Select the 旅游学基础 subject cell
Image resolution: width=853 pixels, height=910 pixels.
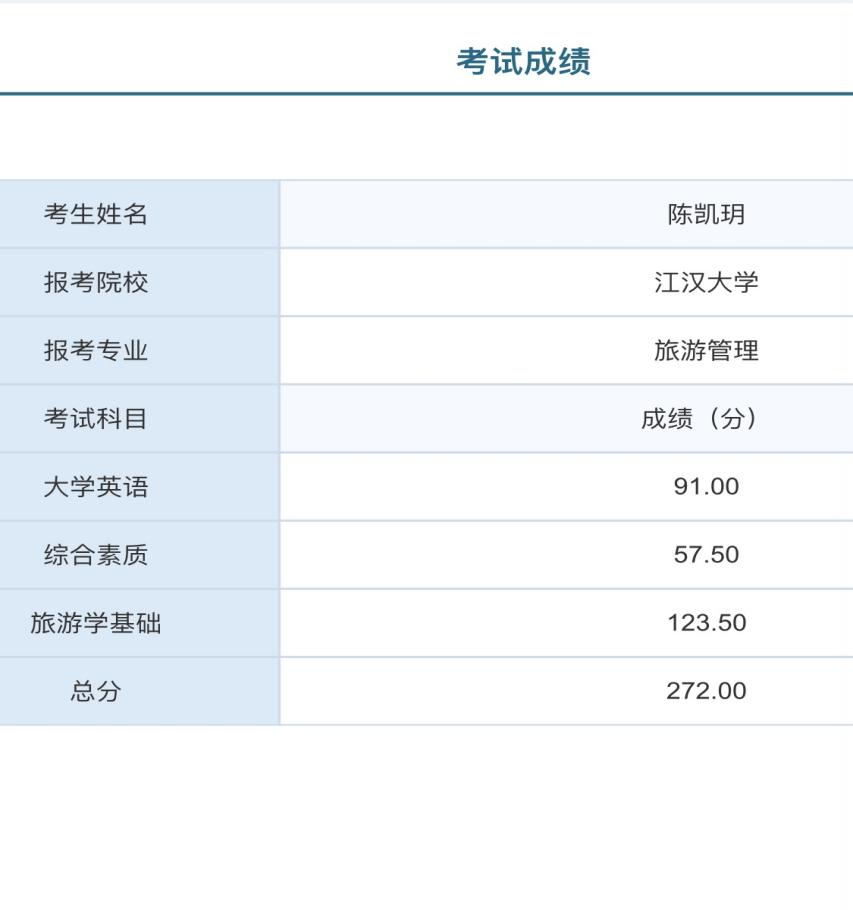tap(96, 623)
